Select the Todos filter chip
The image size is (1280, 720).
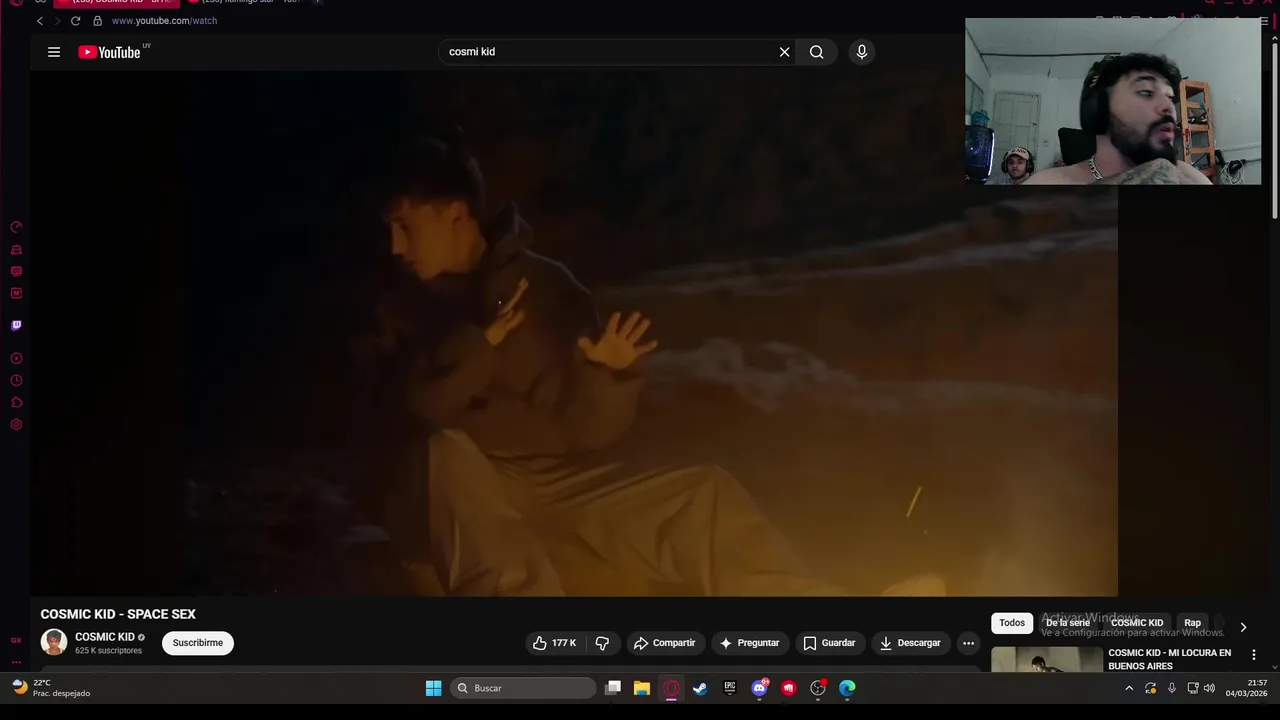1012,623
